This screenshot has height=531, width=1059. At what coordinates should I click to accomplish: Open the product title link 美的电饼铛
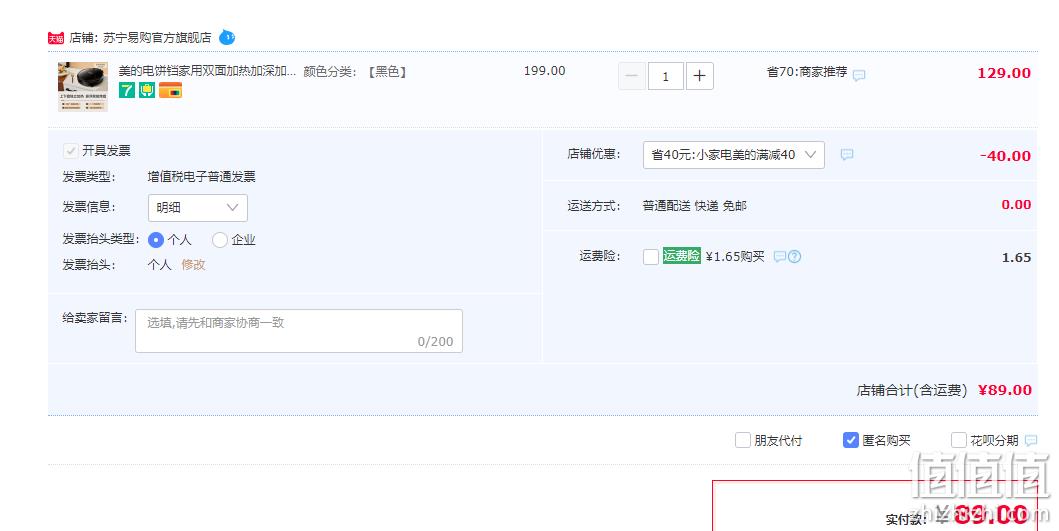tap(207, 71)
